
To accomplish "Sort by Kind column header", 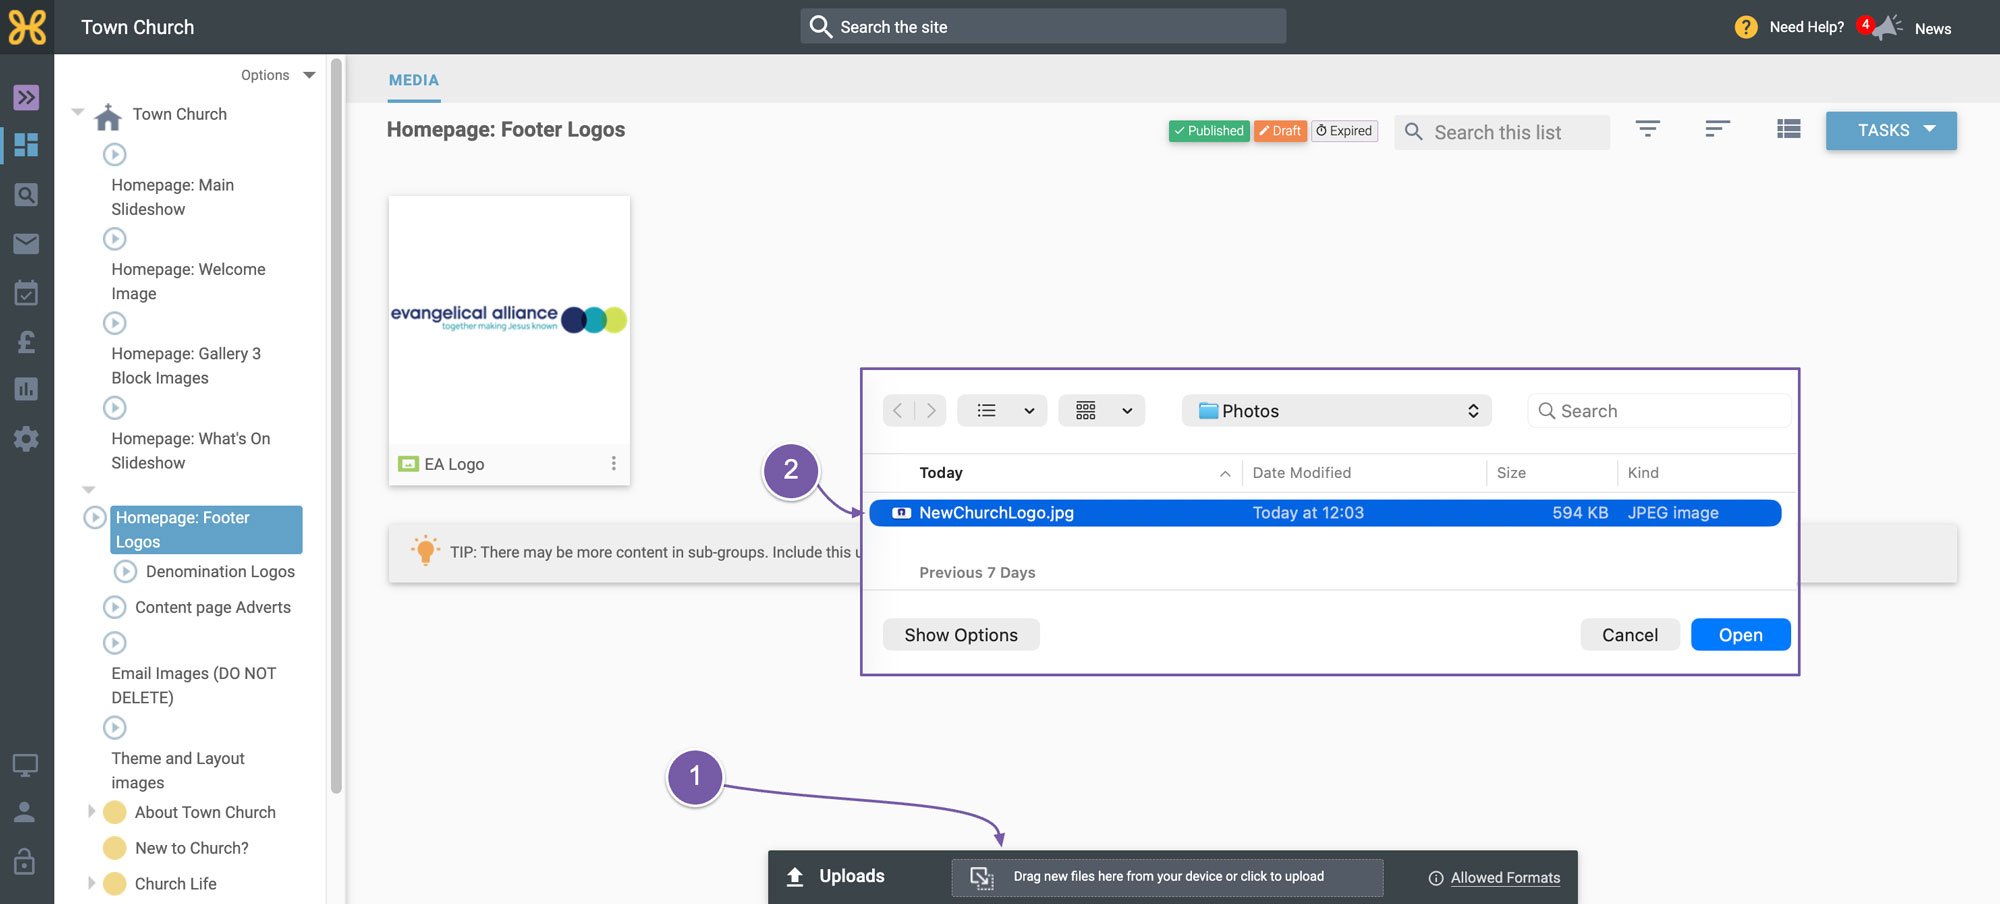I will click(x=1643, y=472).
